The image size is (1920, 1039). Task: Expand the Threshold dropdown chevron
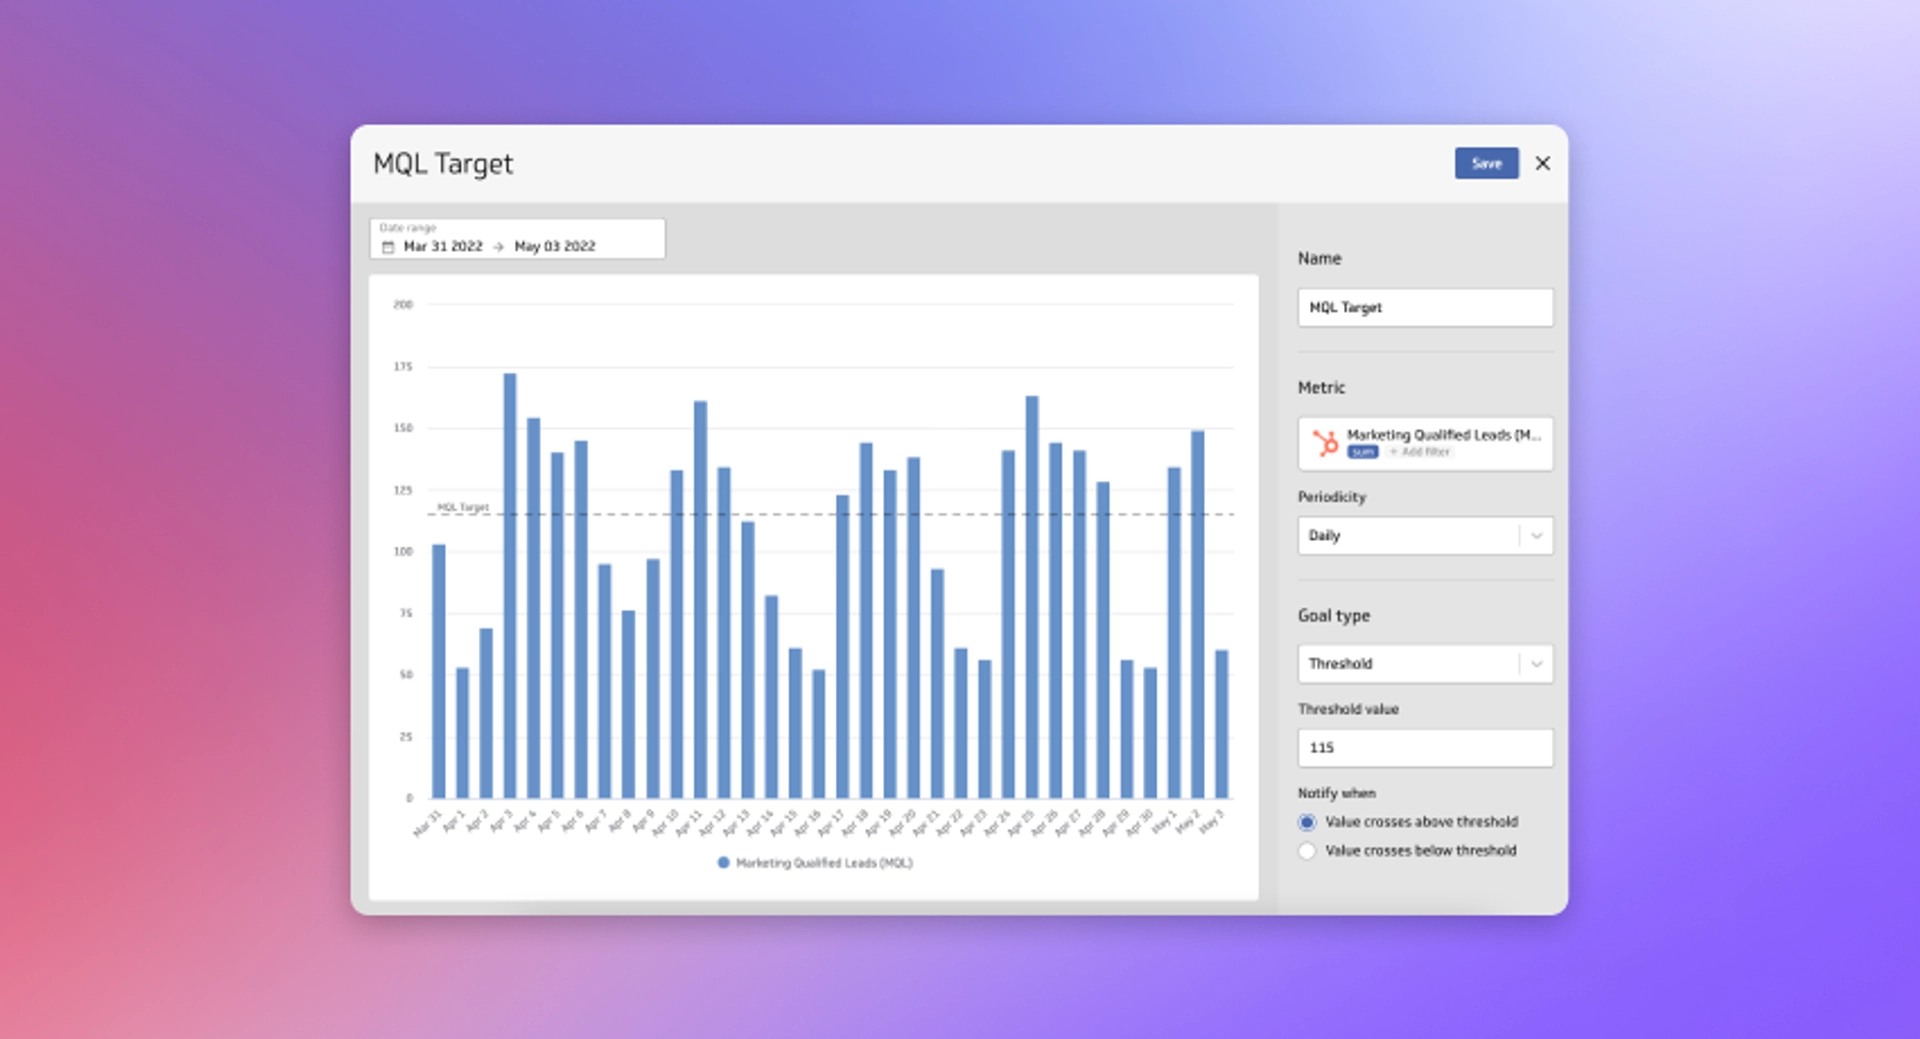click(x=1536, y=664)
